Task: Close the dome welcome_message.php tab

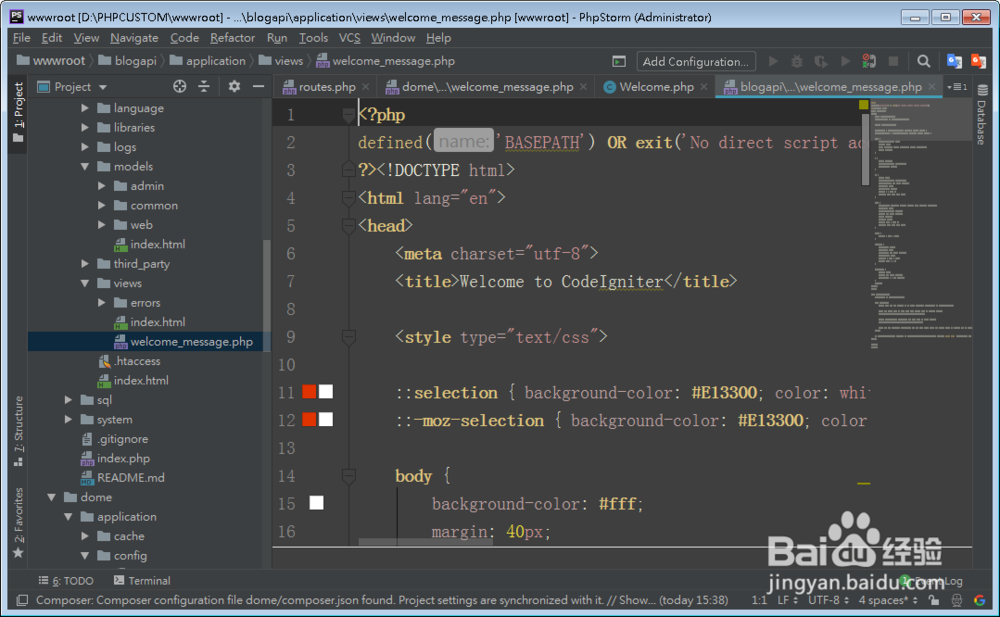Action: [583, 87]
